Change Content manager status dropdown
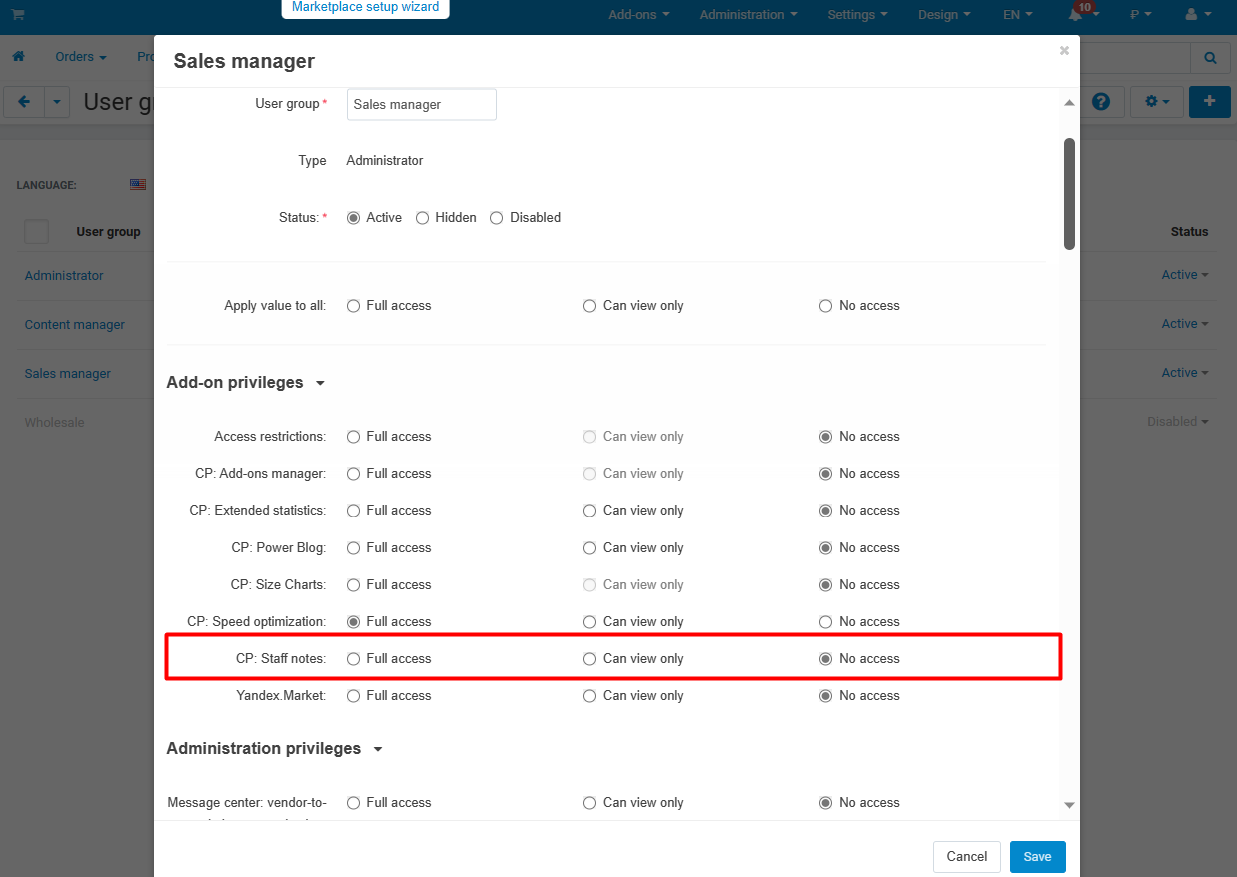Screen dimensions: 1237x877 (1184, 324)
